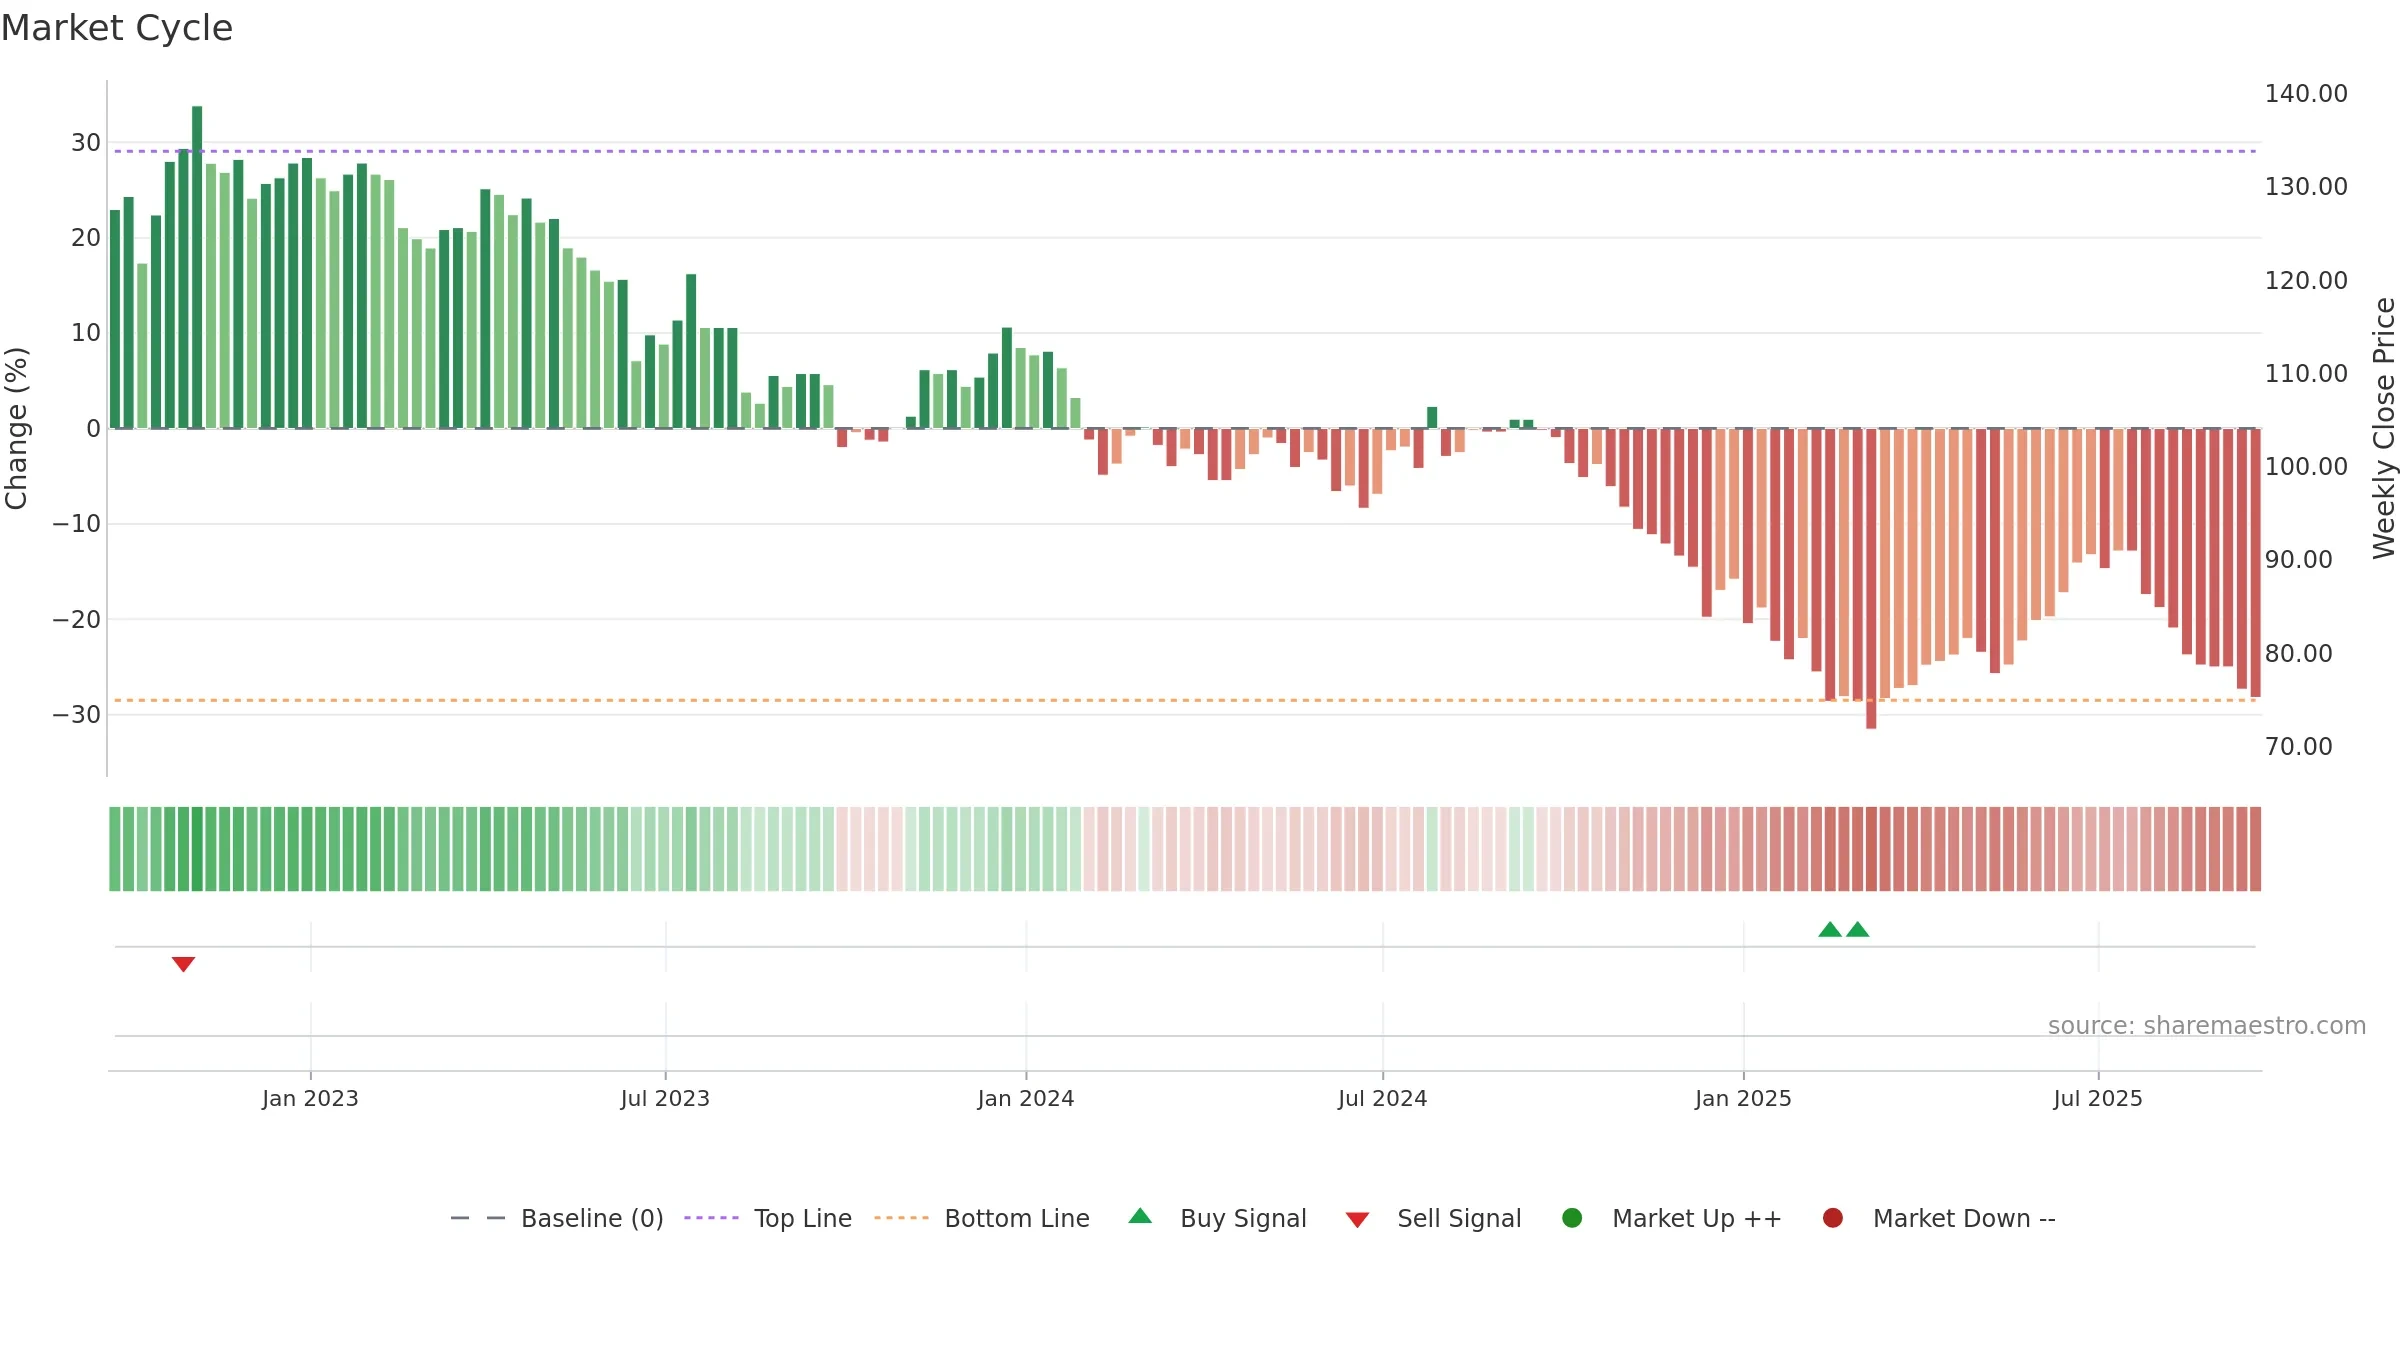This screenshot has width=2400, height=1350.
Task: Click the Change (%) axis title
Action: (x=17, y=428)
